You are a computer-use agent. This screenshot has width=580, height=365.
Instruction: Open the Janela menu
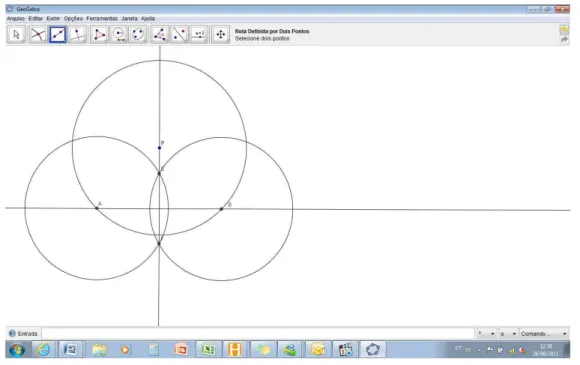(129, 18)
